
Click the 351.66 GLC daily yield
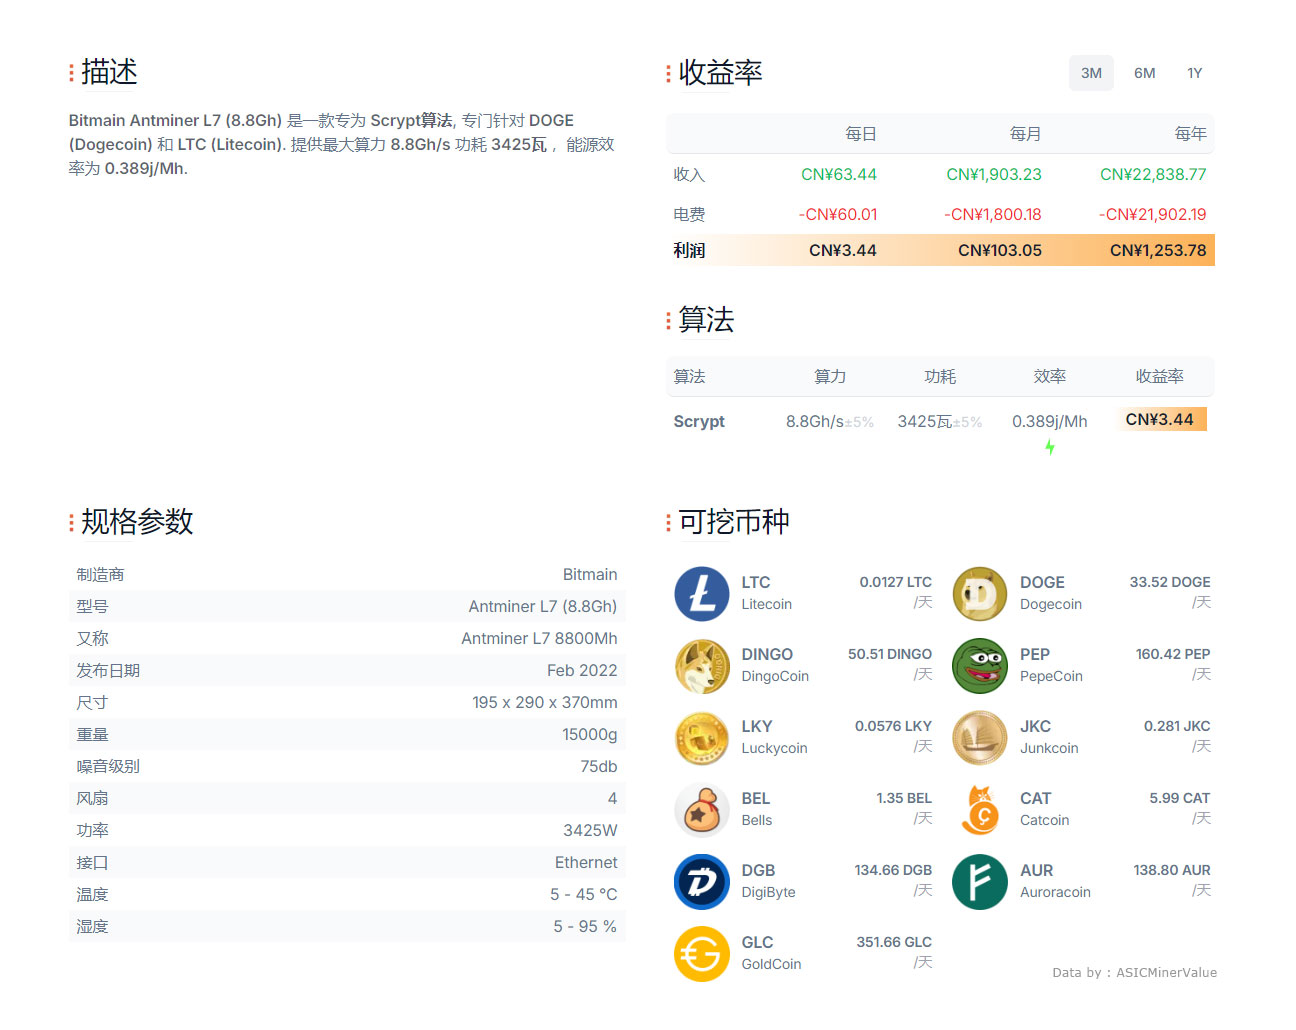point(894,942)
